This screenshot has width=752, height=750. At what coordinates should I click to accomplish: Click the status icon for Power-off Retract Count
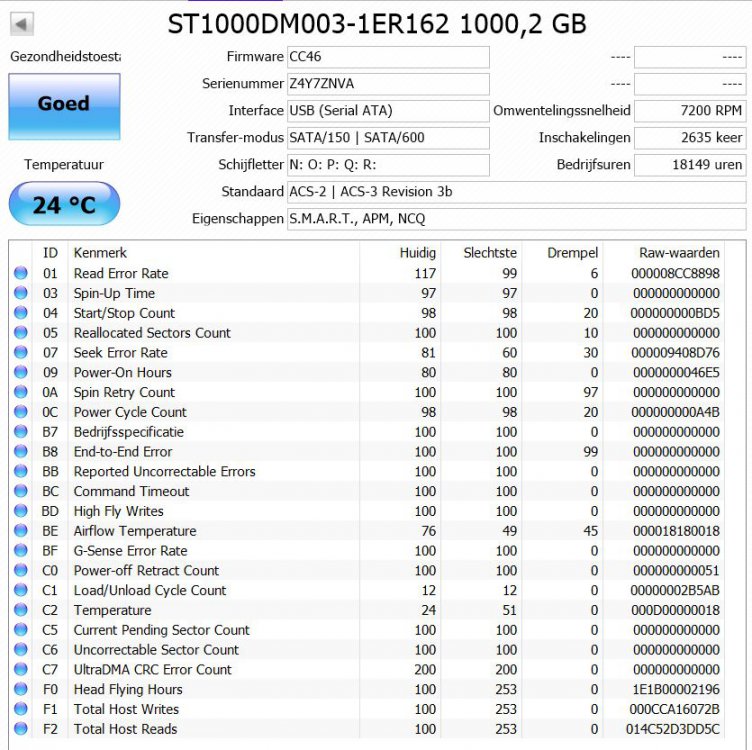tap(21, 570)
